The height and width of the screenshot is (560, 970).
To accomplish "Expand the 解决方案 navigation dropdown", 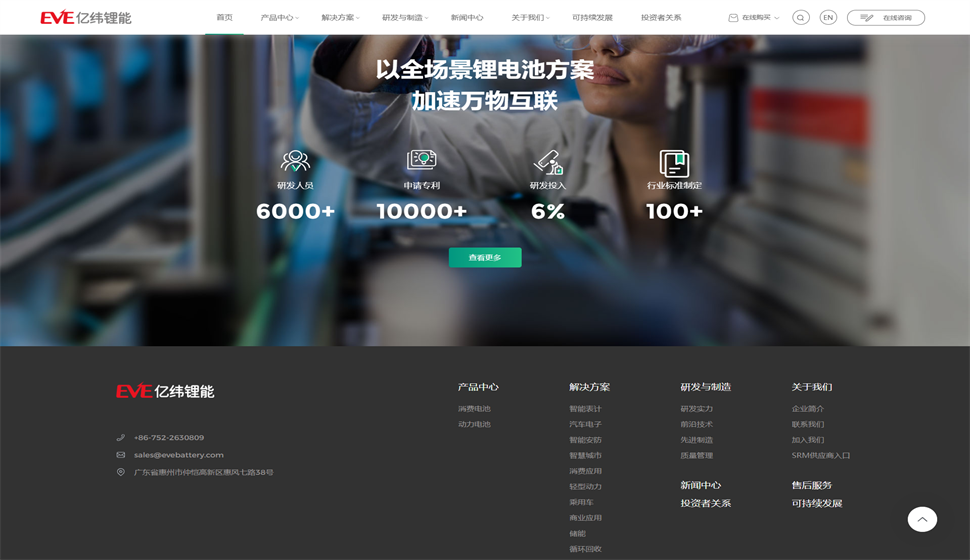I will 340,18.
